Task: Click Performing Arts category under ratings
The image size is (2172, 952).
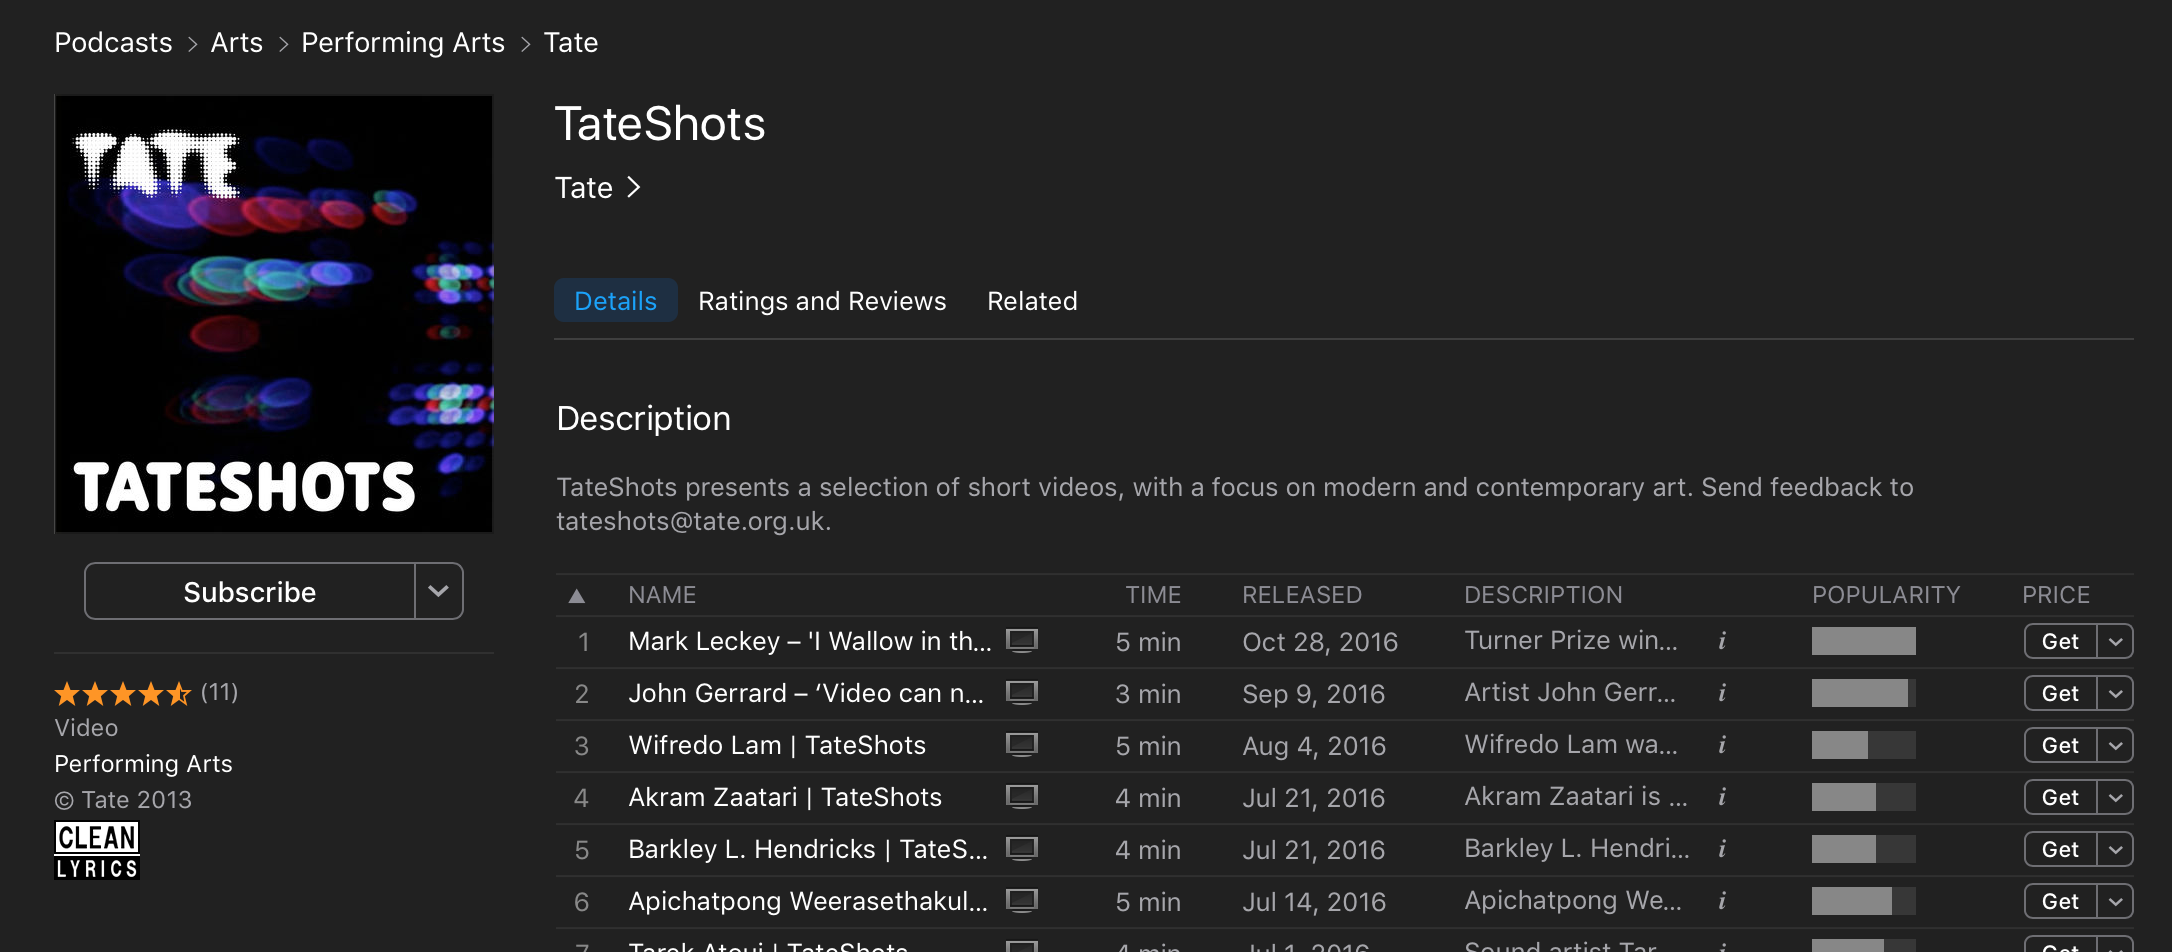Action: click(143, 764)
